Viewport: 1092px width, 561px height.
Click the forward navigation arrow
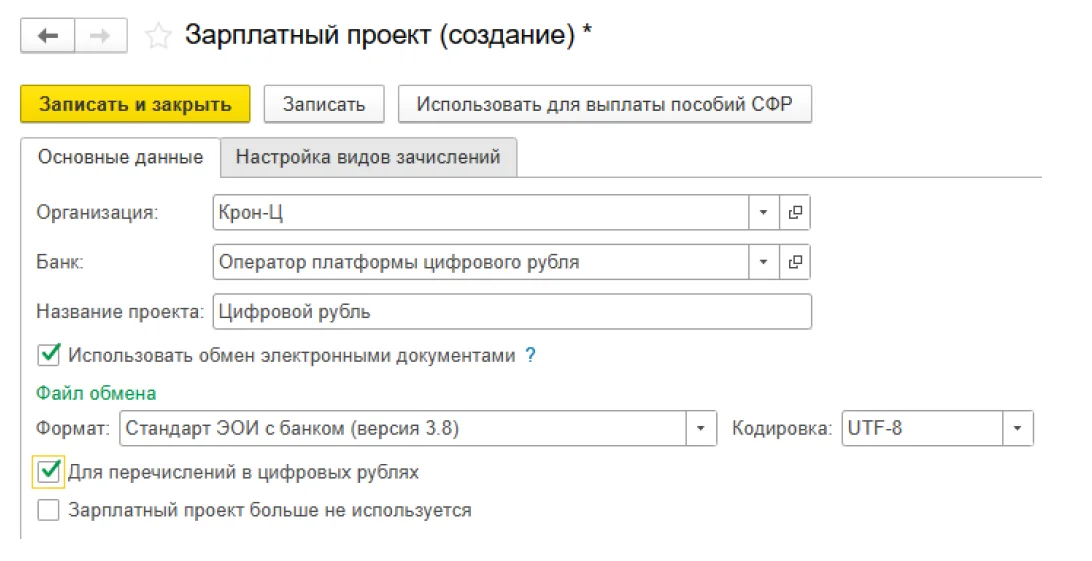pyautogui.click(x=100, y=35)
